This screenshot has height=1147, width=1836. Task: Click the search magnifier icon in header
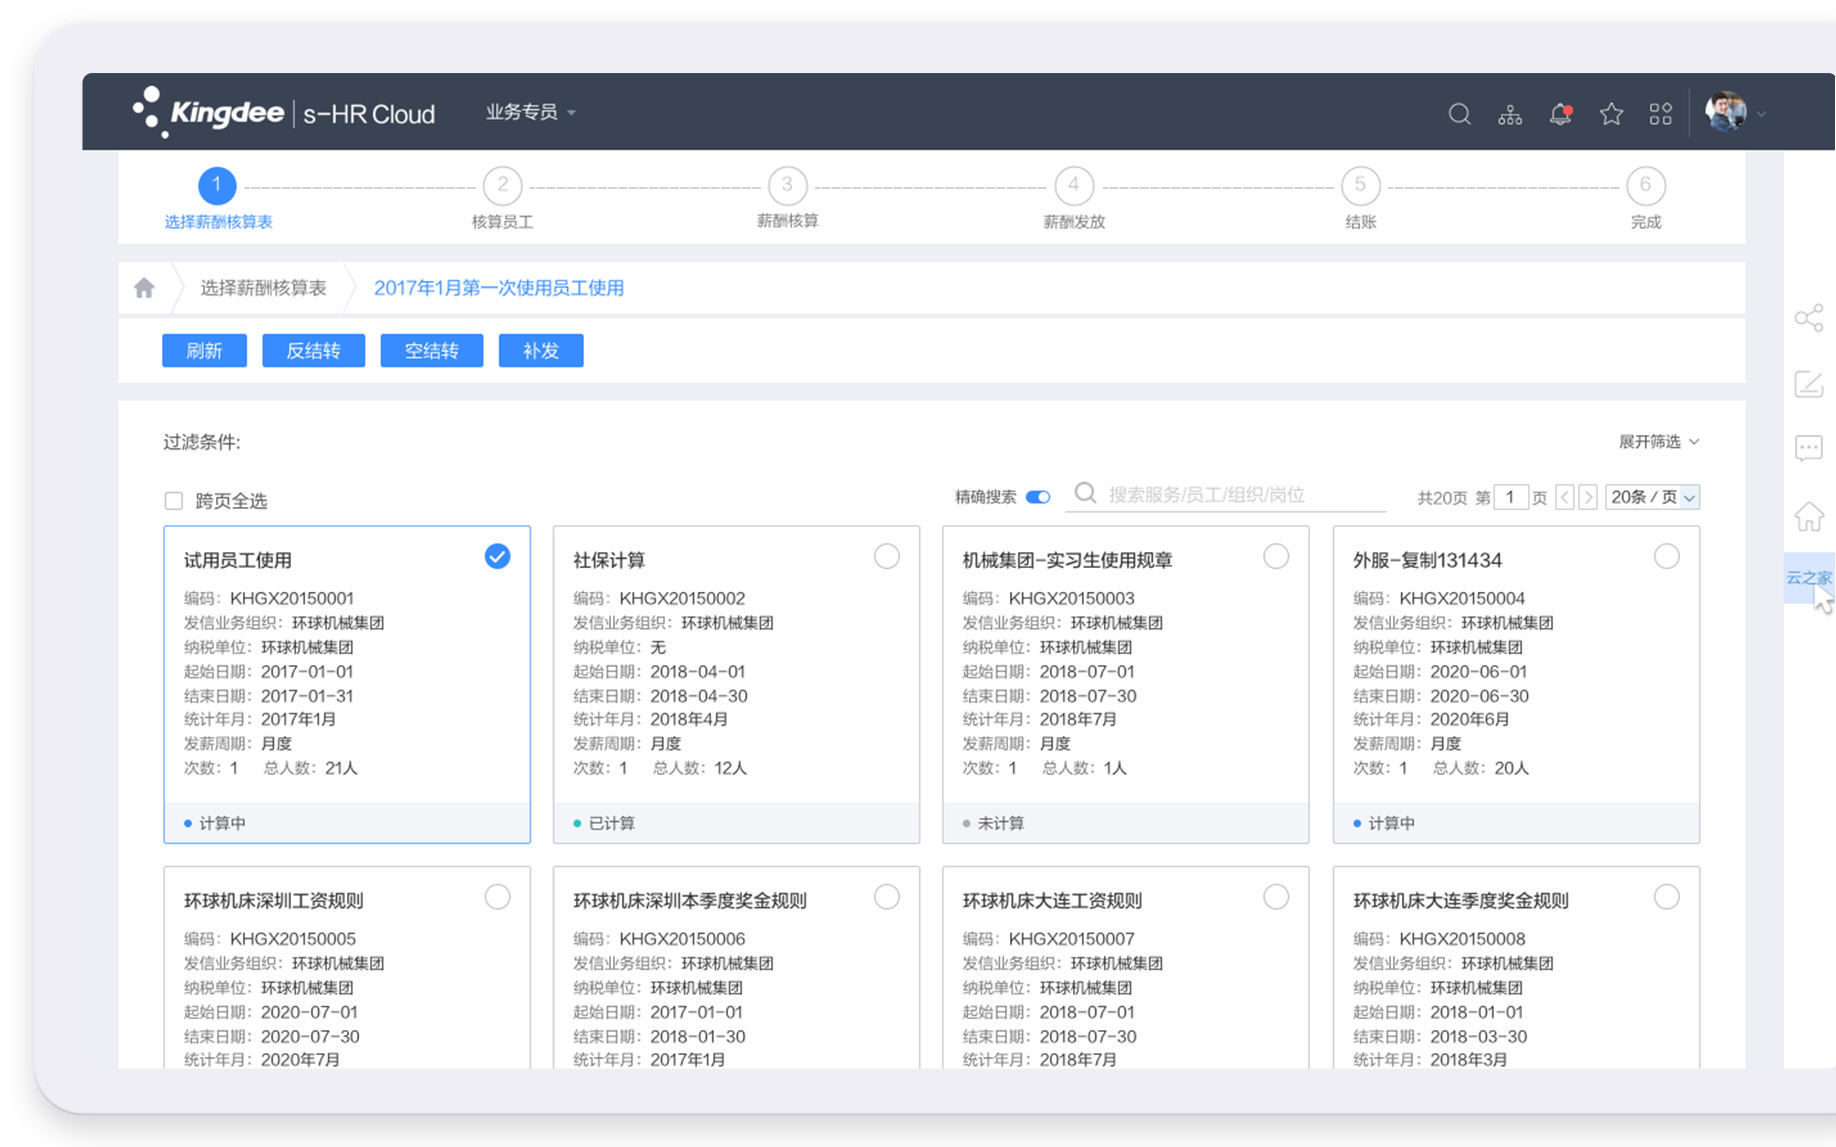[x=1459, y=114]
